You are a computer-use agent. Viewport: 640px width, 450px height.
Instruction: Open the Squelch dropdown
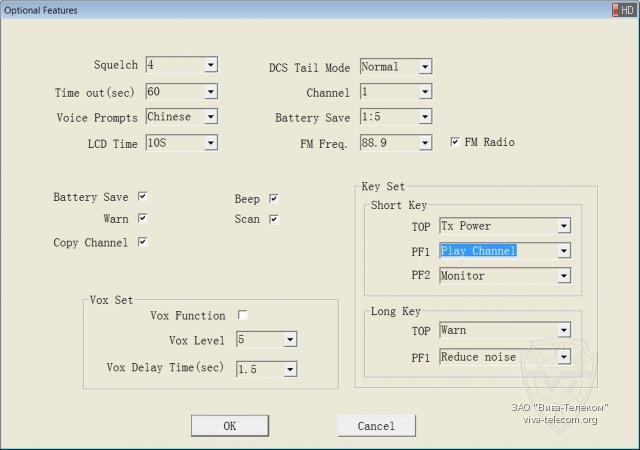pyautogui.click(x=210, y=65)
